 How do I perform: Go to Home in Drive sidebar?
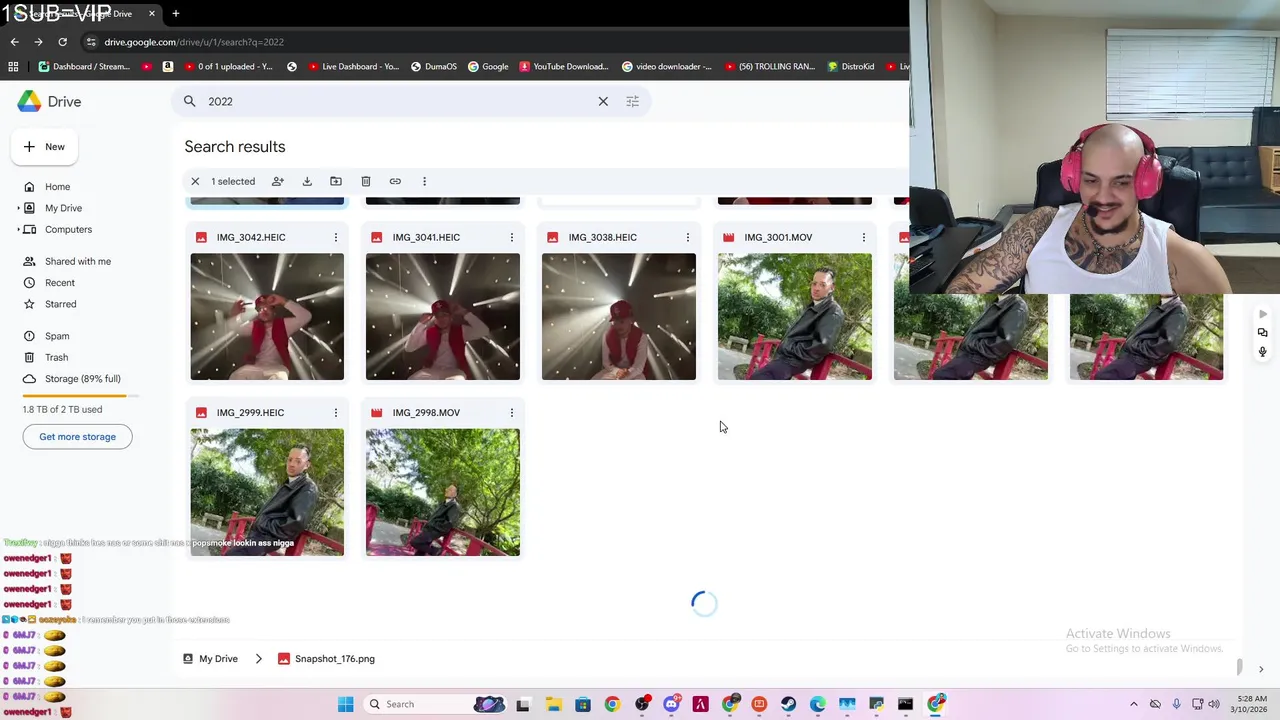coord(57,187)
